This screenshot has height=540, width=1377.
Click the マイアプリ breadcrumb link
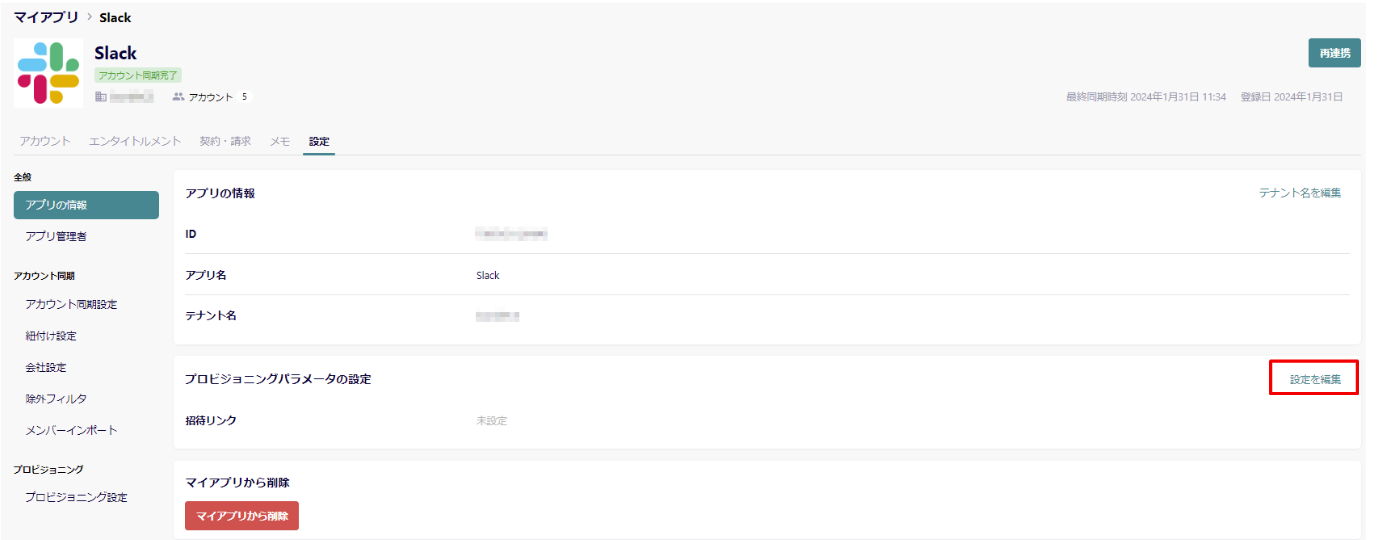pyautogui.click(x=46, y=17)
